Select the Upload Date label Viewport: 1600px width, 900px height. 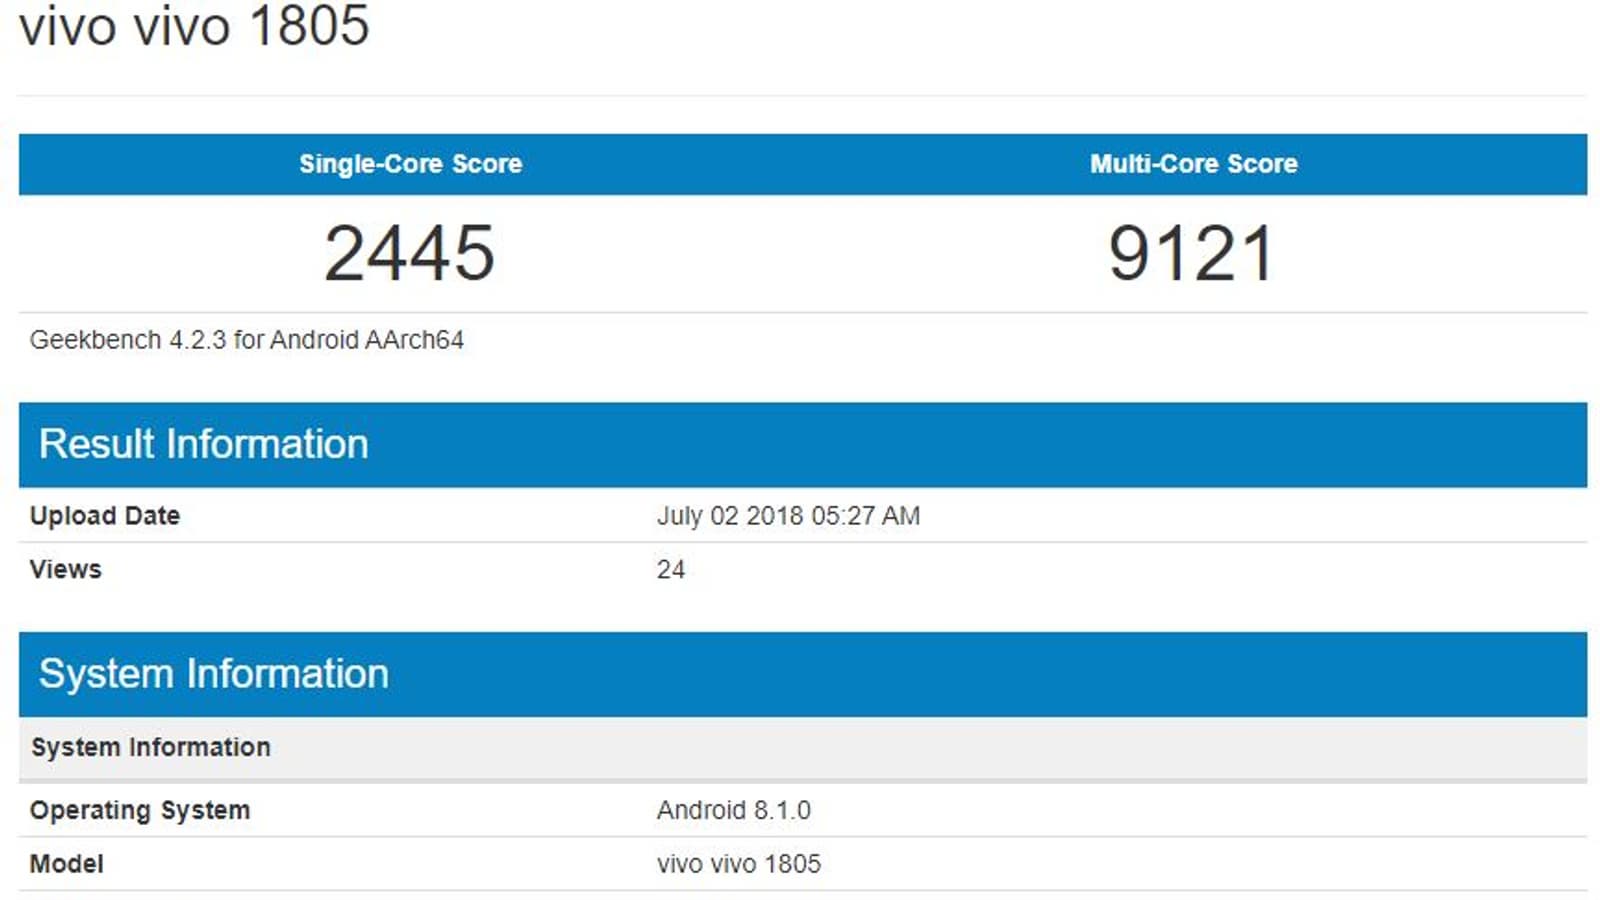105,516
